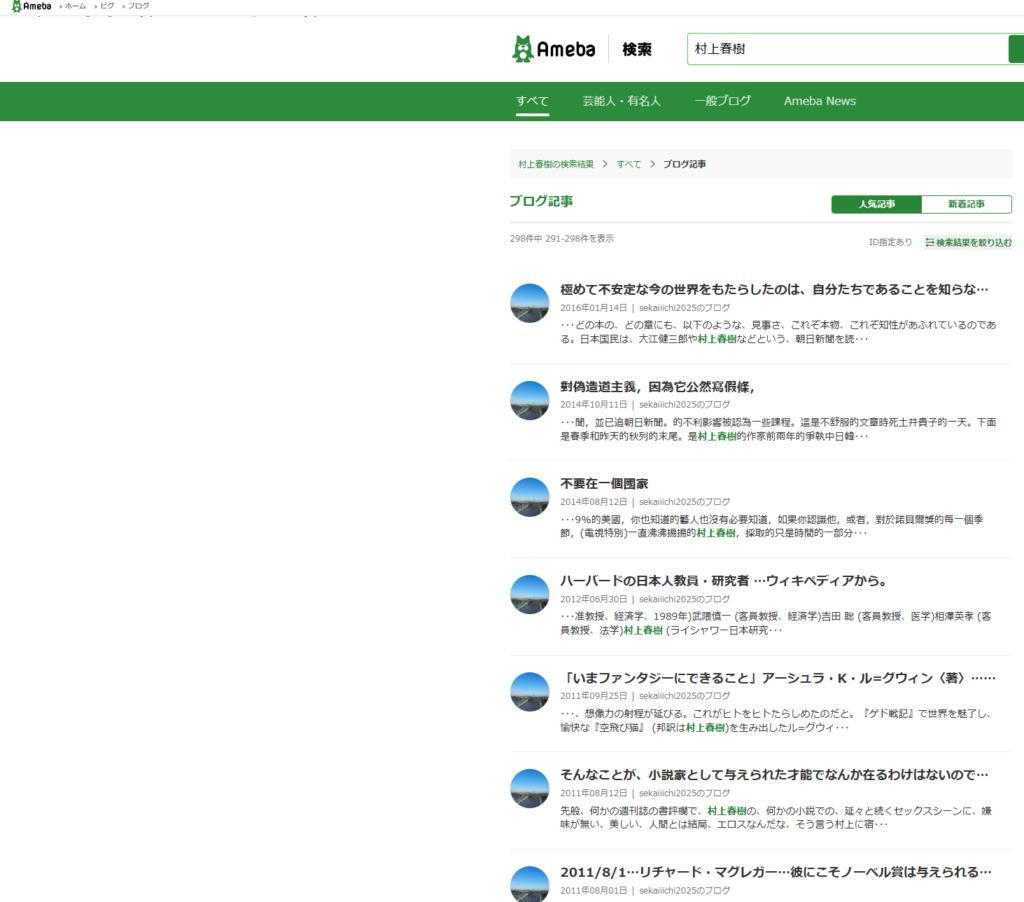Click the 298件中 291-298件を表示 count text
The image size is (1024, 902).
(x=562, y=238)
